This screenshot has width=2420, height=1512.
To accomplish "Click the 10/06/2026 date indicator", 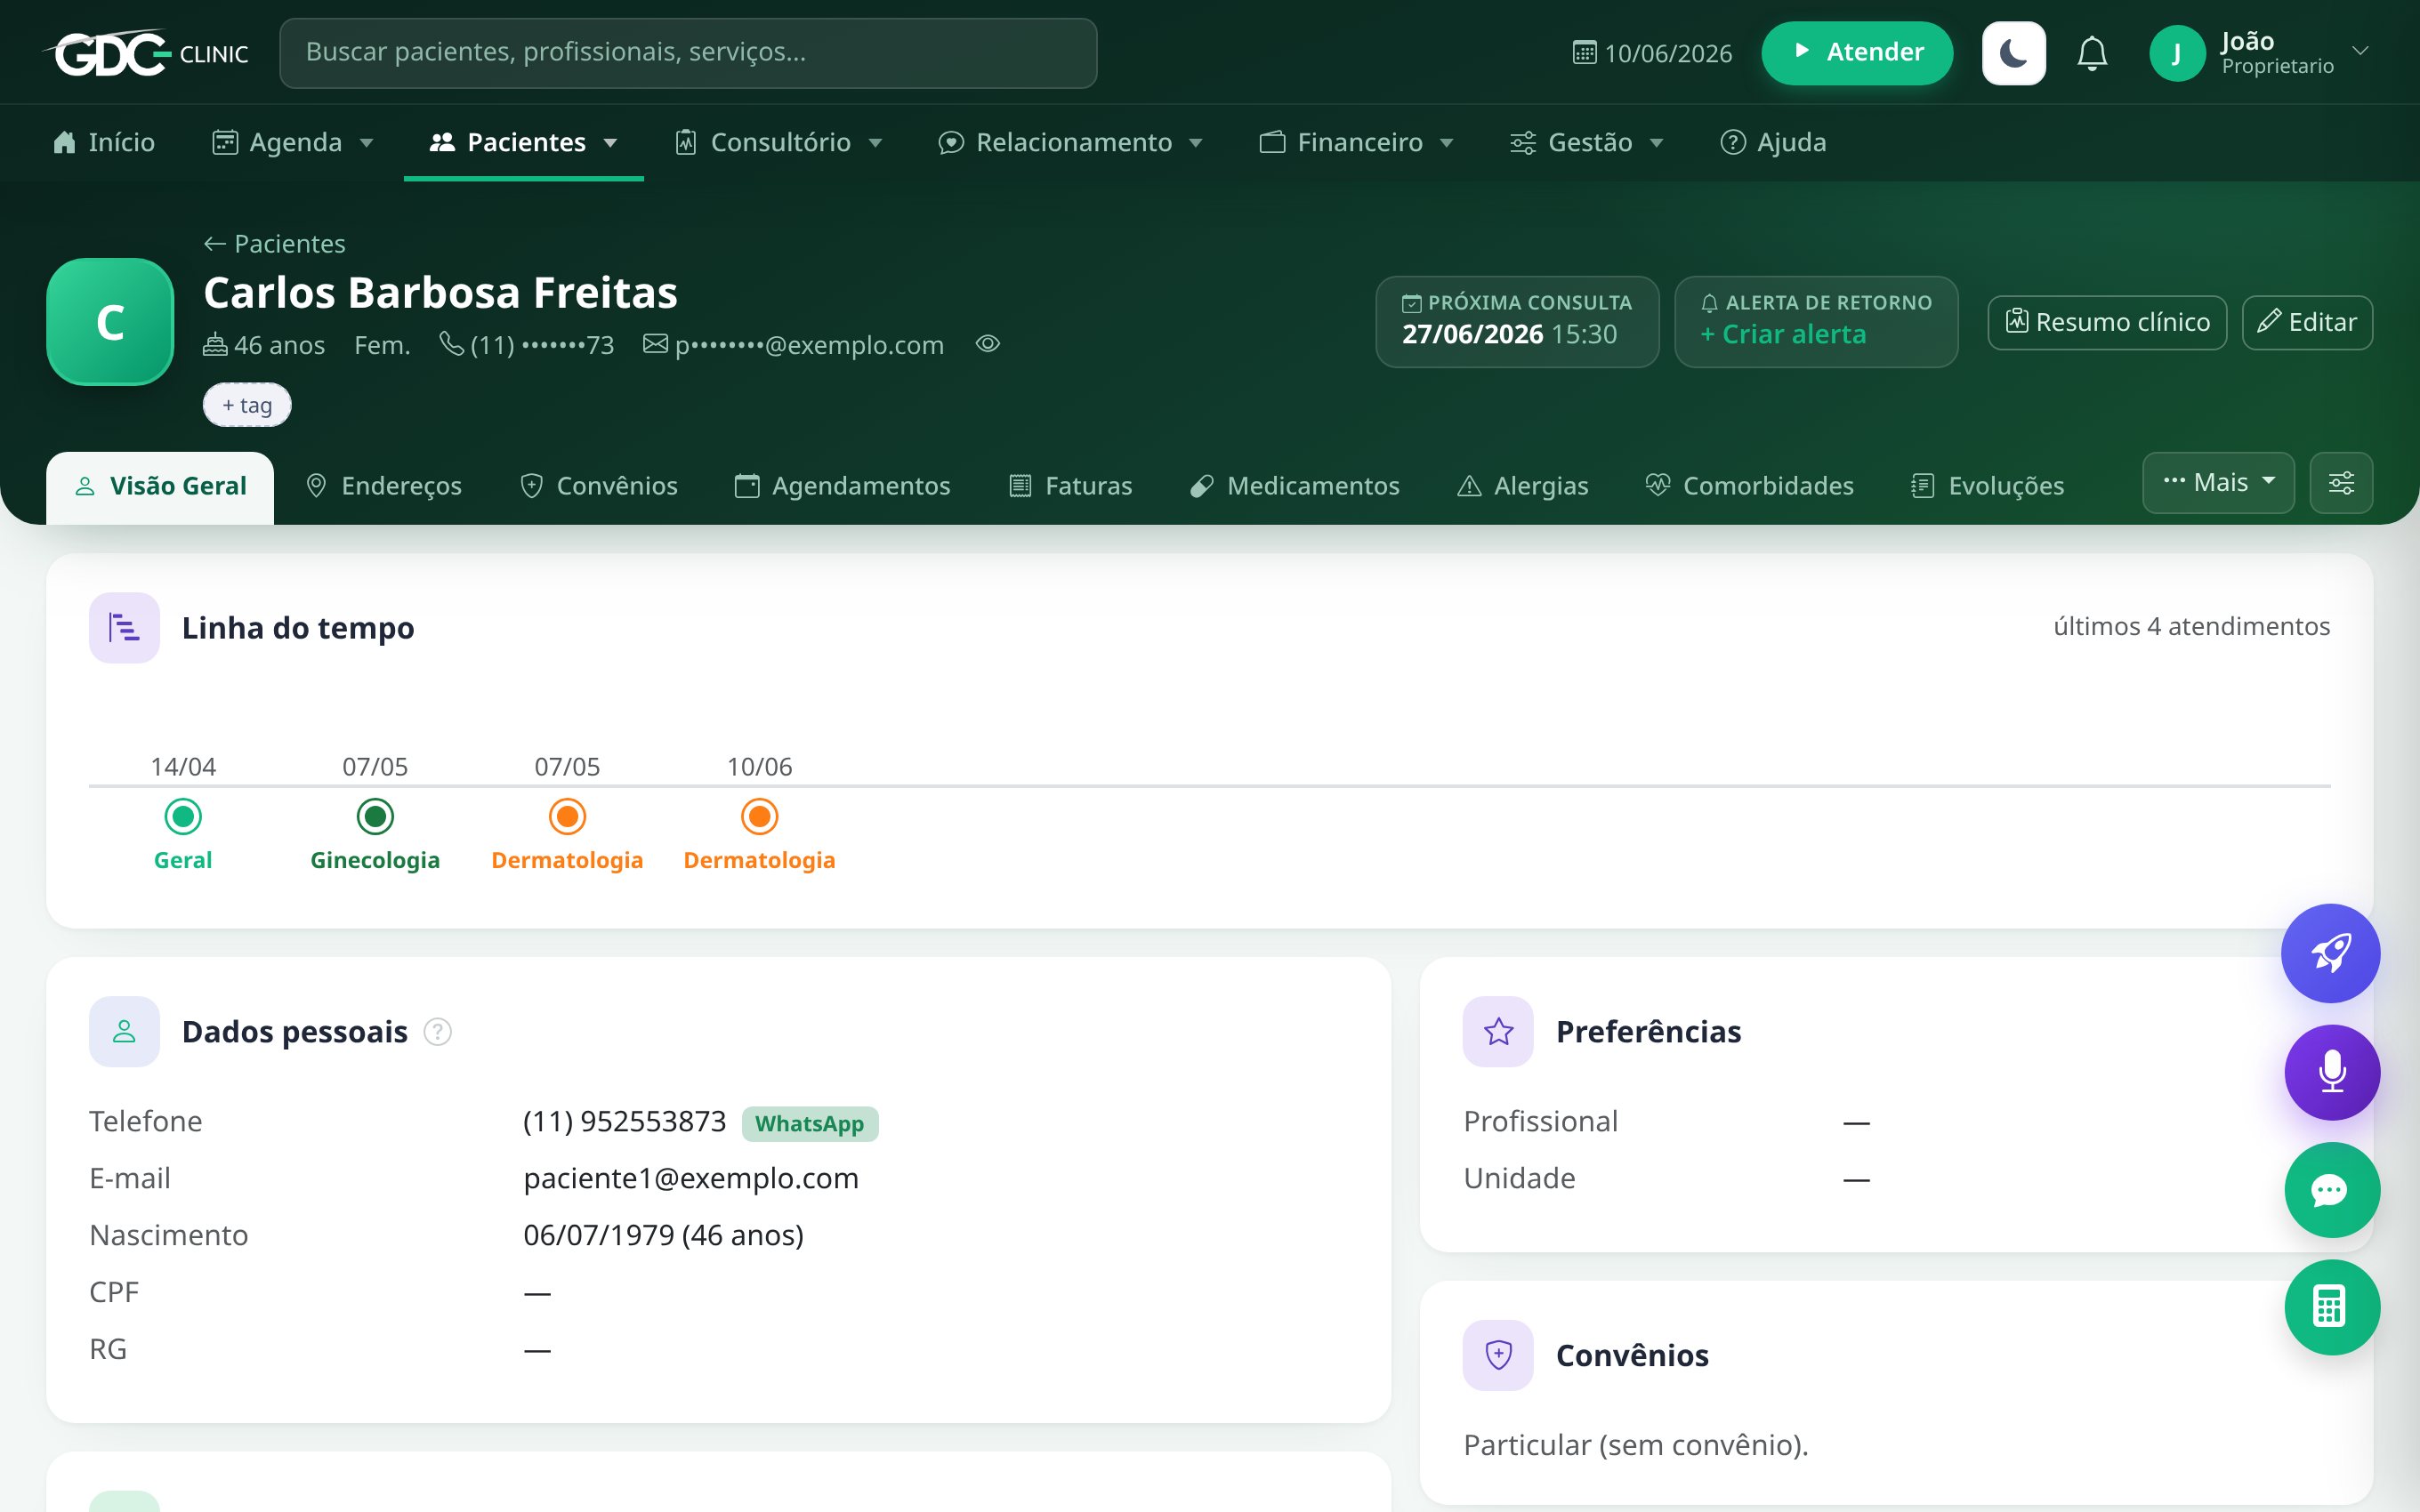I will [1652, 53].
